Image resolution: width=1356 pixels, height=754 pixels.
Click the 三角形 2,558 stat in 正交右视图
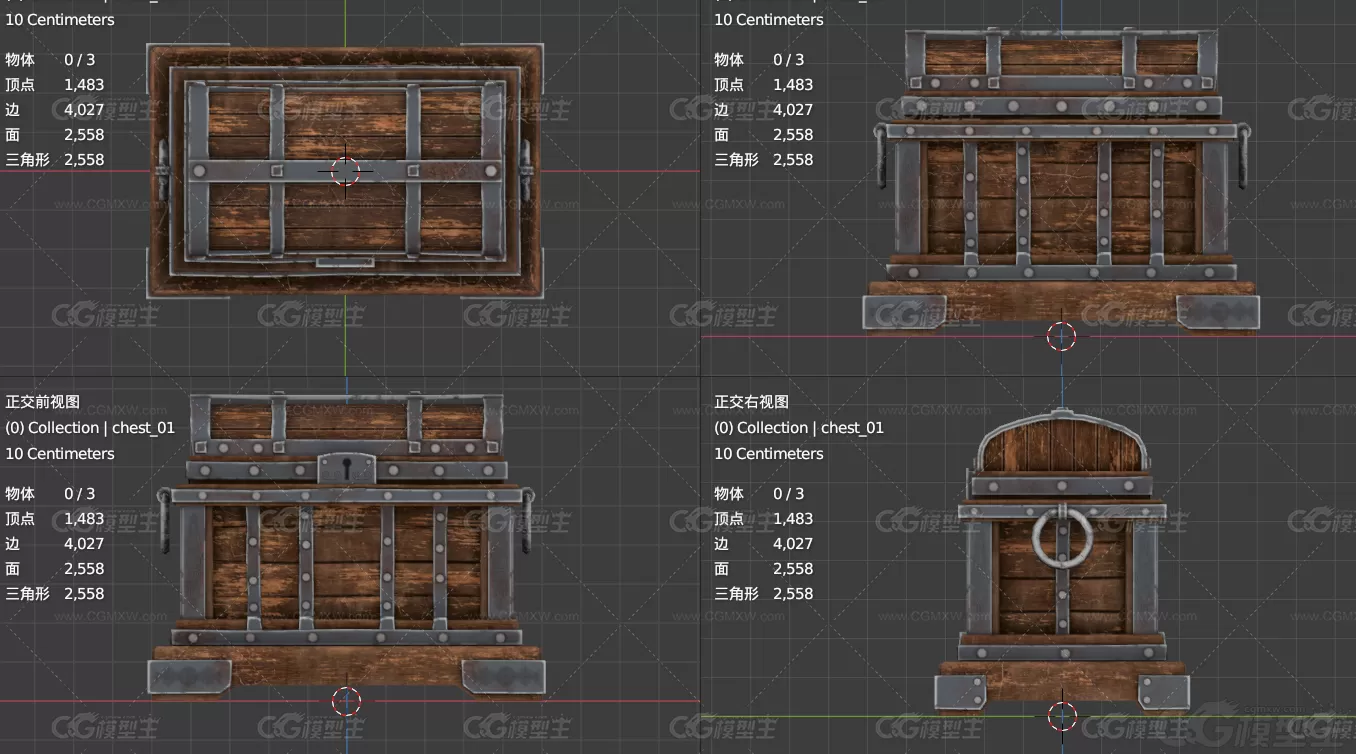(763, 594)
